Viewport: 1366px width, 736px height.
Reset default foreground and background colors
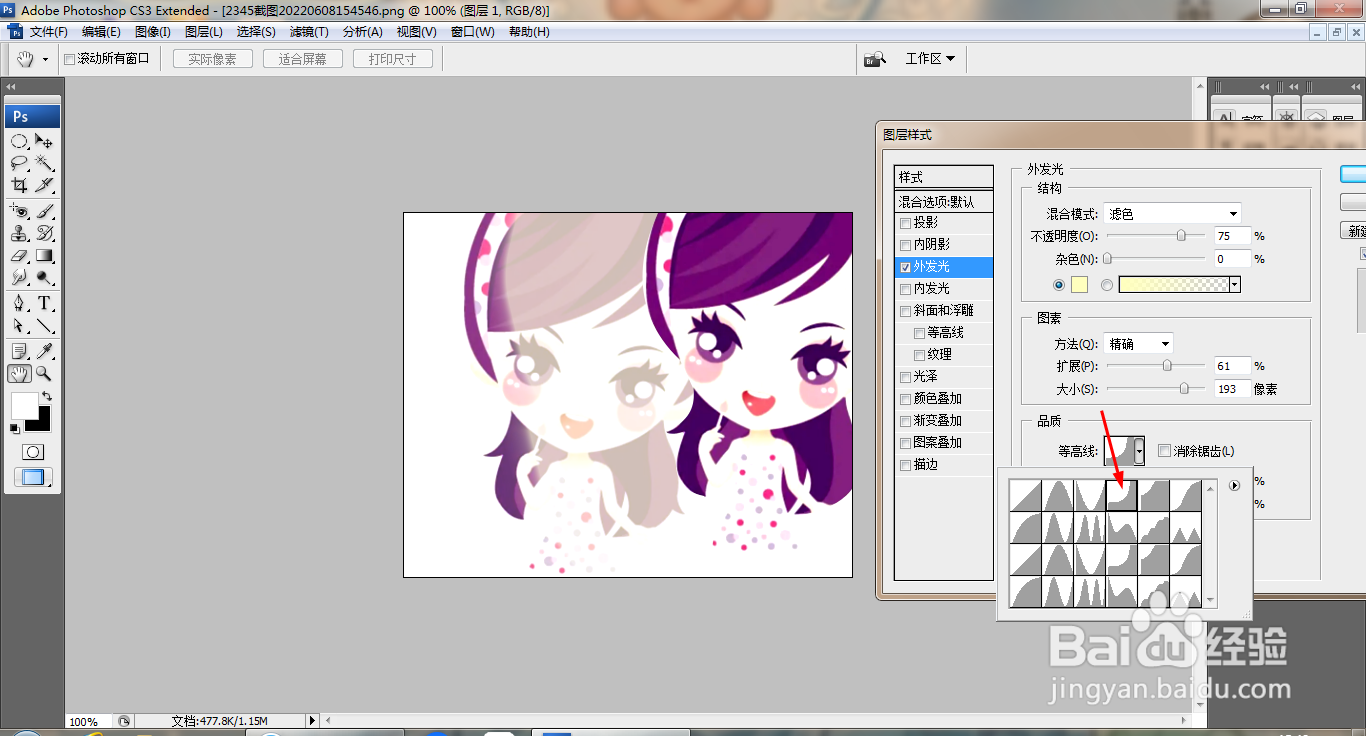(x=15, y=429)
